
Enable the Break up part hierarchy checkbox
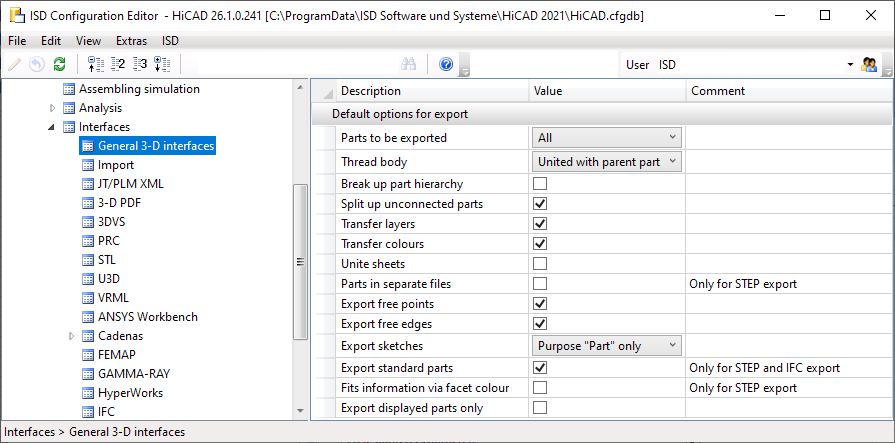click(540, 184)
